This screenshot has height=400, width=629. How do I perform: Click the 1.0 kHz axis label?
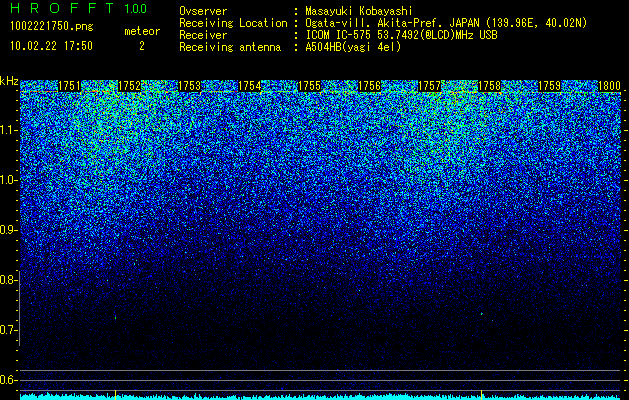point(8,180)
